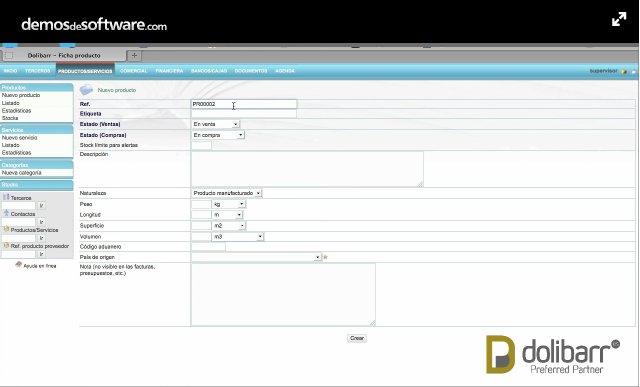Open the País de origen dropdown
The width and height of the screenshot is (640, 387).
click(x=256, y=257)
